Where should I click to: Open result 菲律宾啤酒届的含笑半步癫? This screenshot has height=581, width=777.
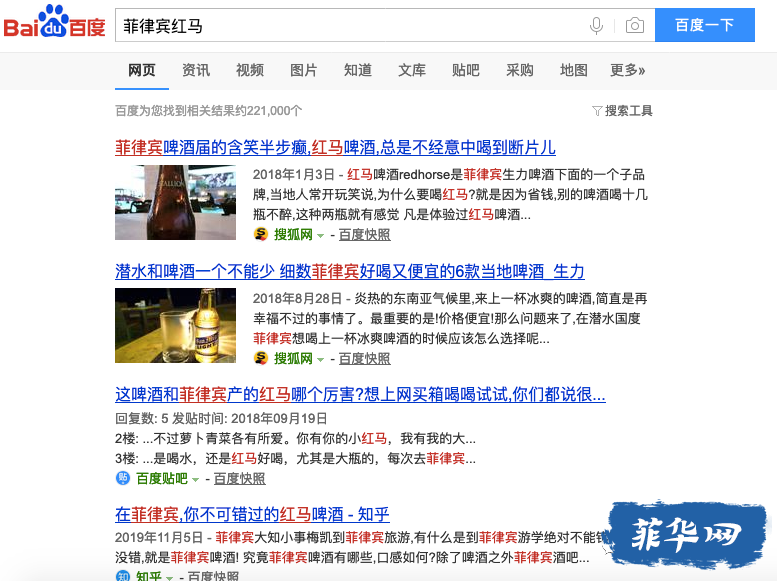(x=335, y=147)
